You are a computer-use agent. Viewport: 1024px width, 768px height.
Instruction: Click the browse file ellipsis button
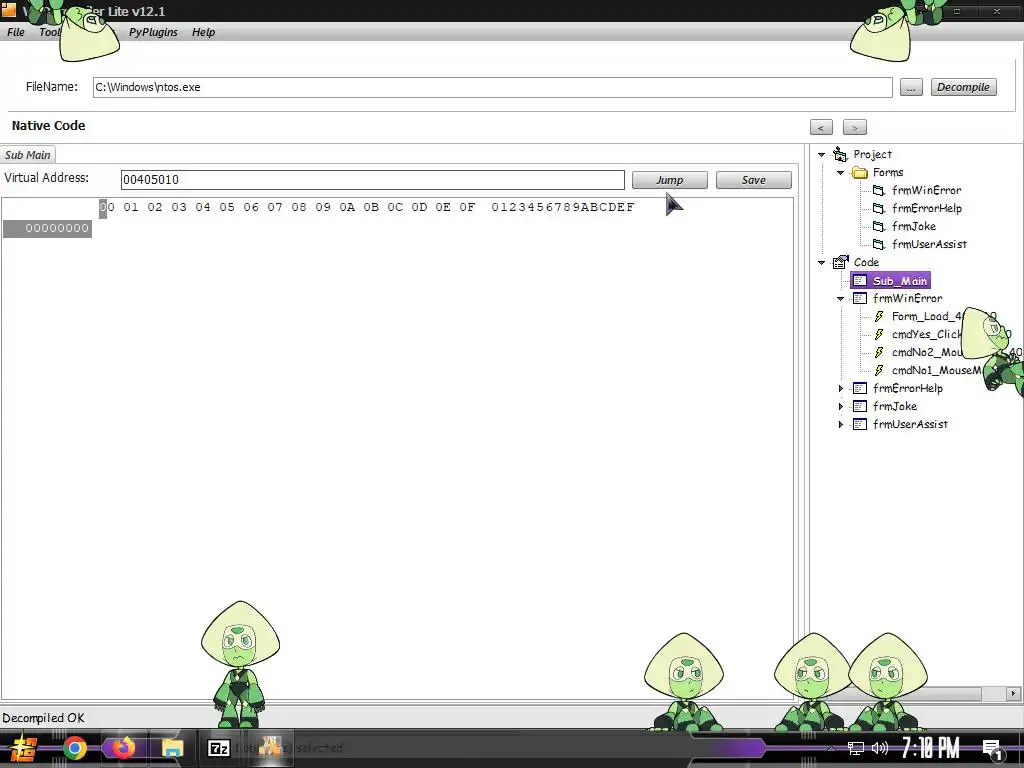pos(911,87)
